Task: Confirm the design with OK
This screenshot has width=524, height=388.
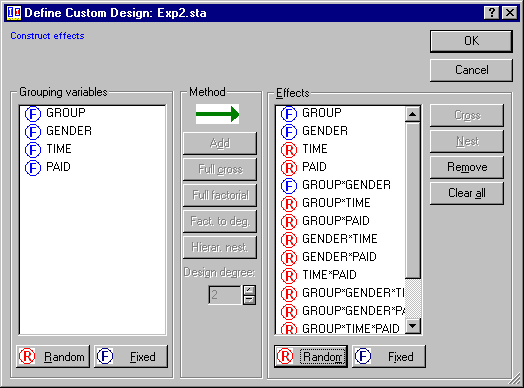Action: (x=471, y=41)
